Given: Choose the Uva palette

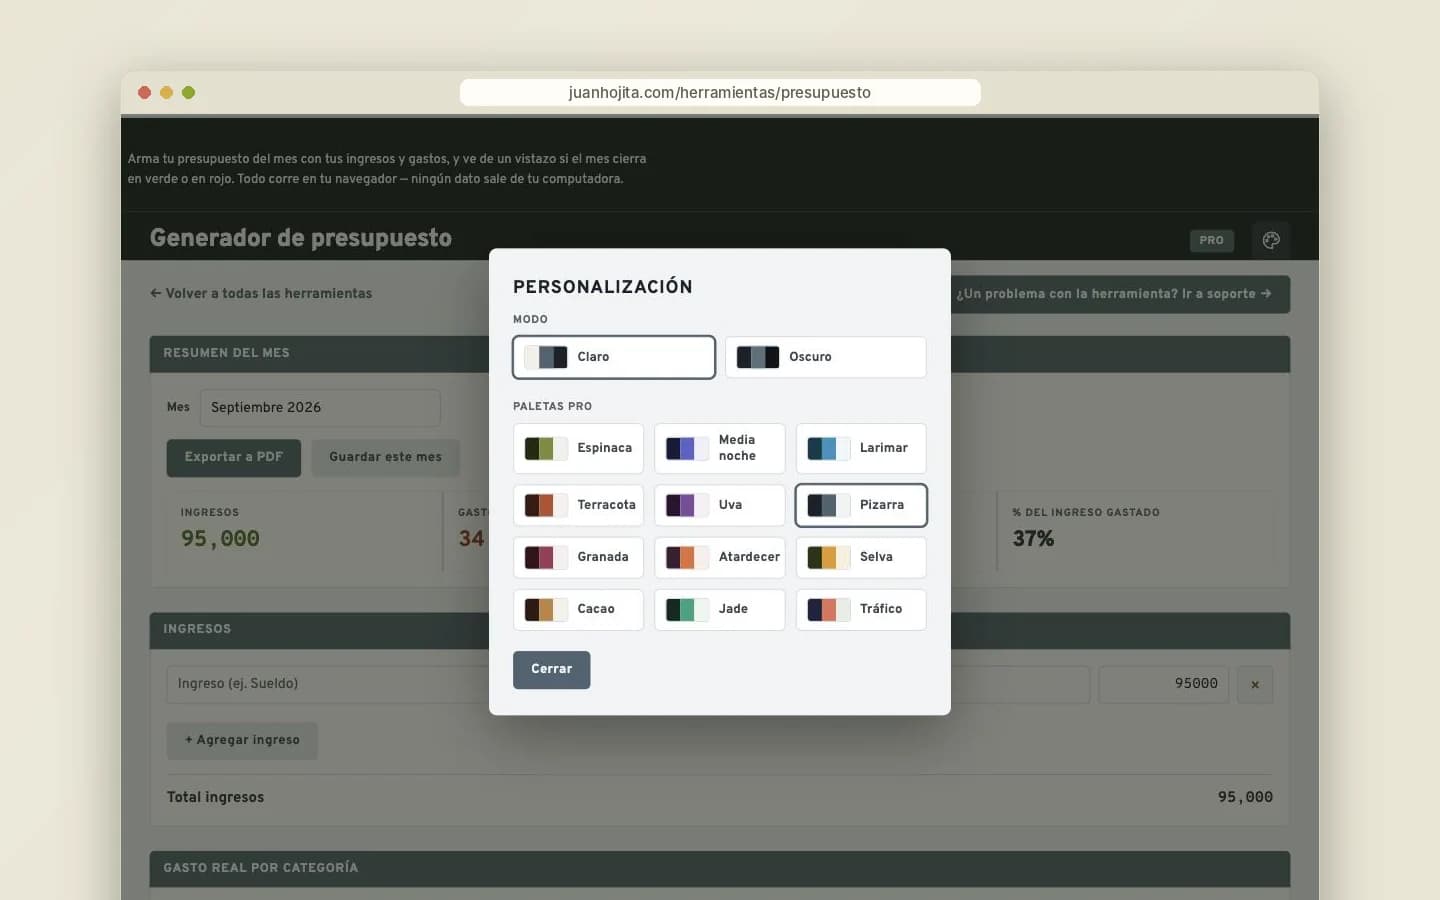Looking at the screenshot, I should [x=720, y=505].
